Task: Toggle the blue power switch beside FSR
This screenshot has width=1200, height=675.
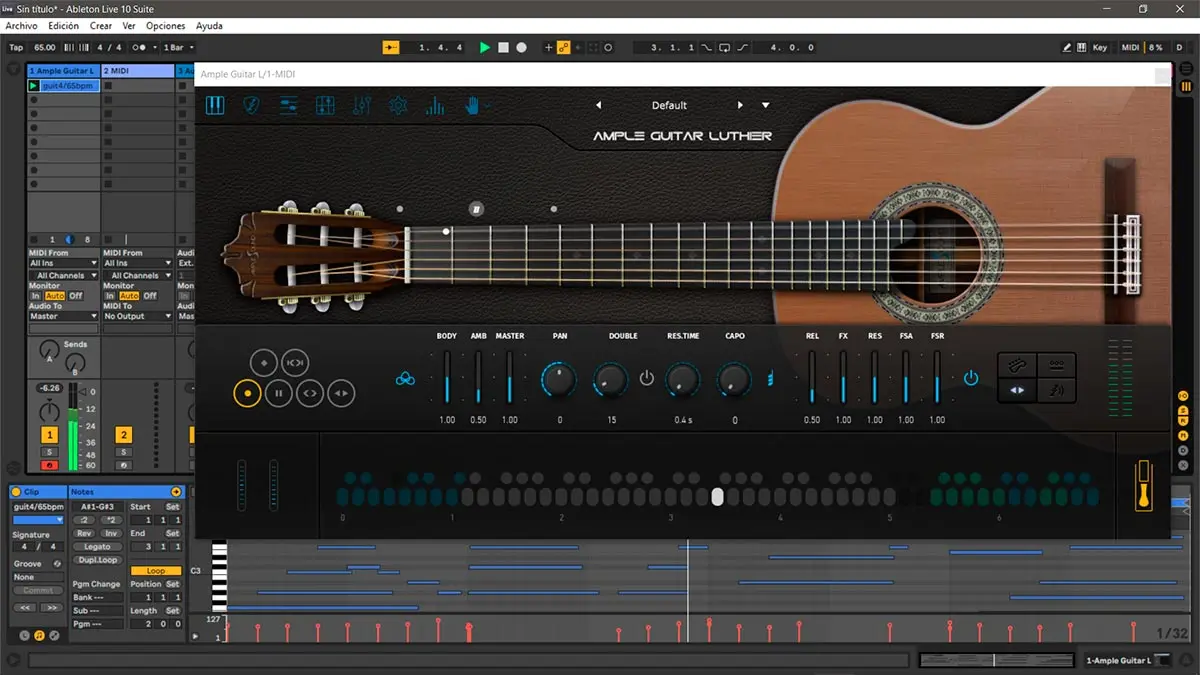Action: point(971,378)
